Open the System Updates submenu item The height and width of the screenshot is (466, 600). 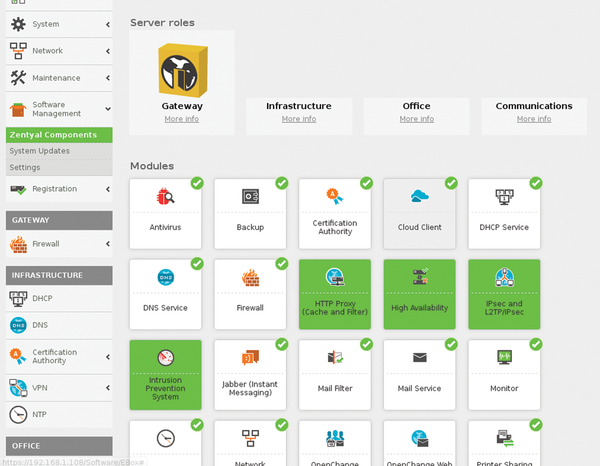(59, 151)
